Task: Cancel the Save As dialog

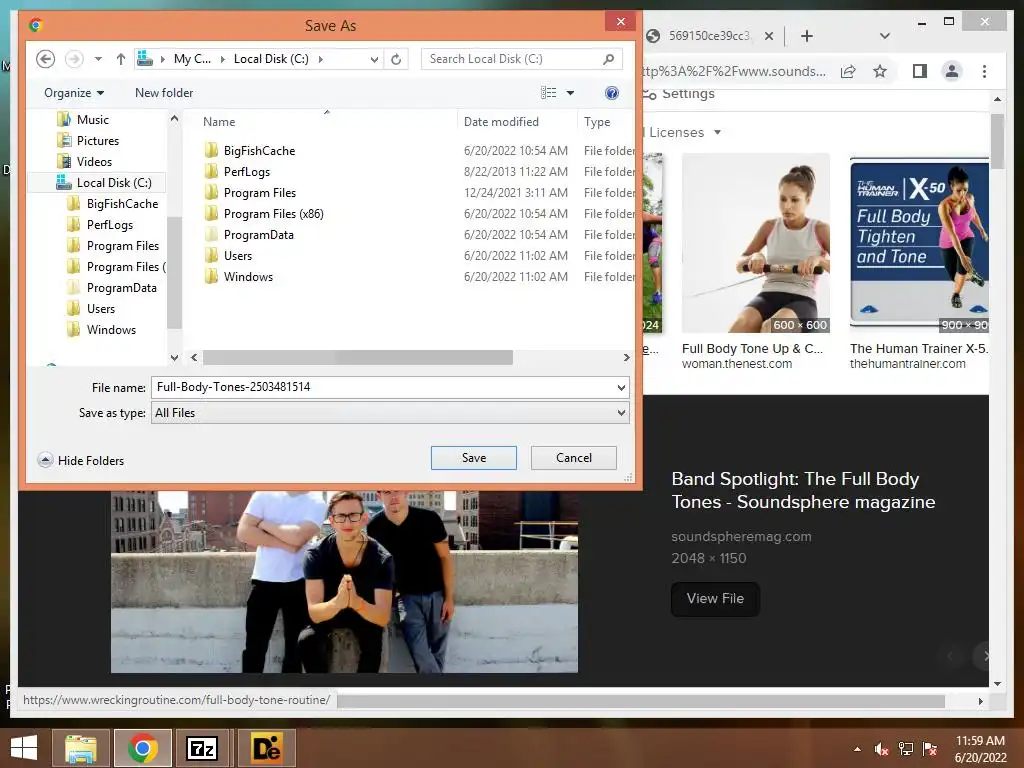Action: pos(573,458)
